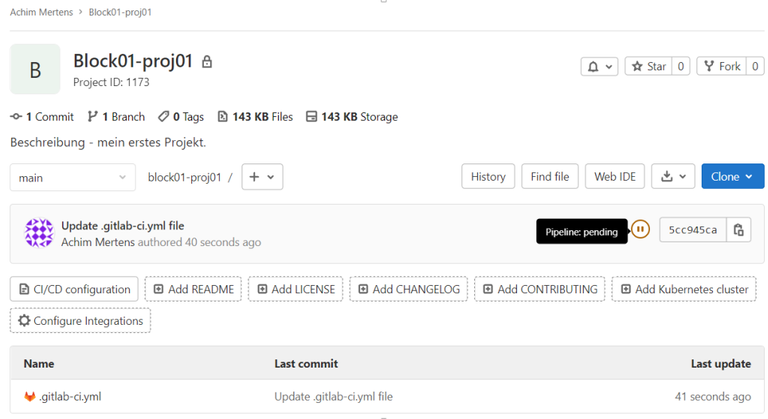Click the star count 0
The image size is (768, 419).
click(681, 66)
